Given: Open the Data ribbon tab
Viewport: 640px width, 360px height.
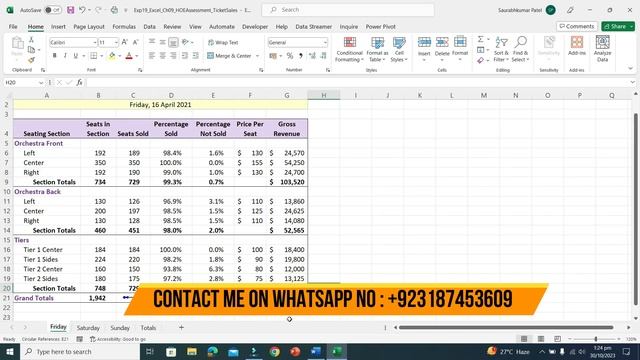Looking at the screenshot, I should pyautogui.click(x=149, y=27).
